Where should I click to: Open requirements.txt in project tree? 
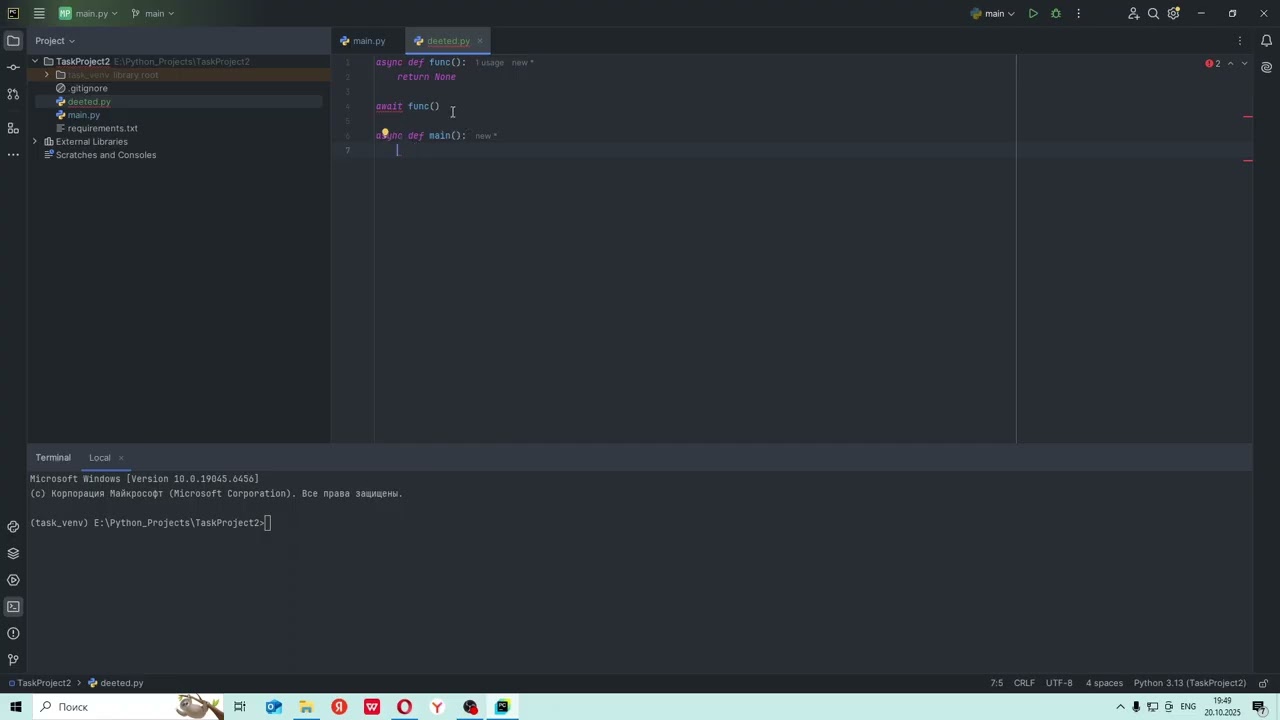[103, 128]
